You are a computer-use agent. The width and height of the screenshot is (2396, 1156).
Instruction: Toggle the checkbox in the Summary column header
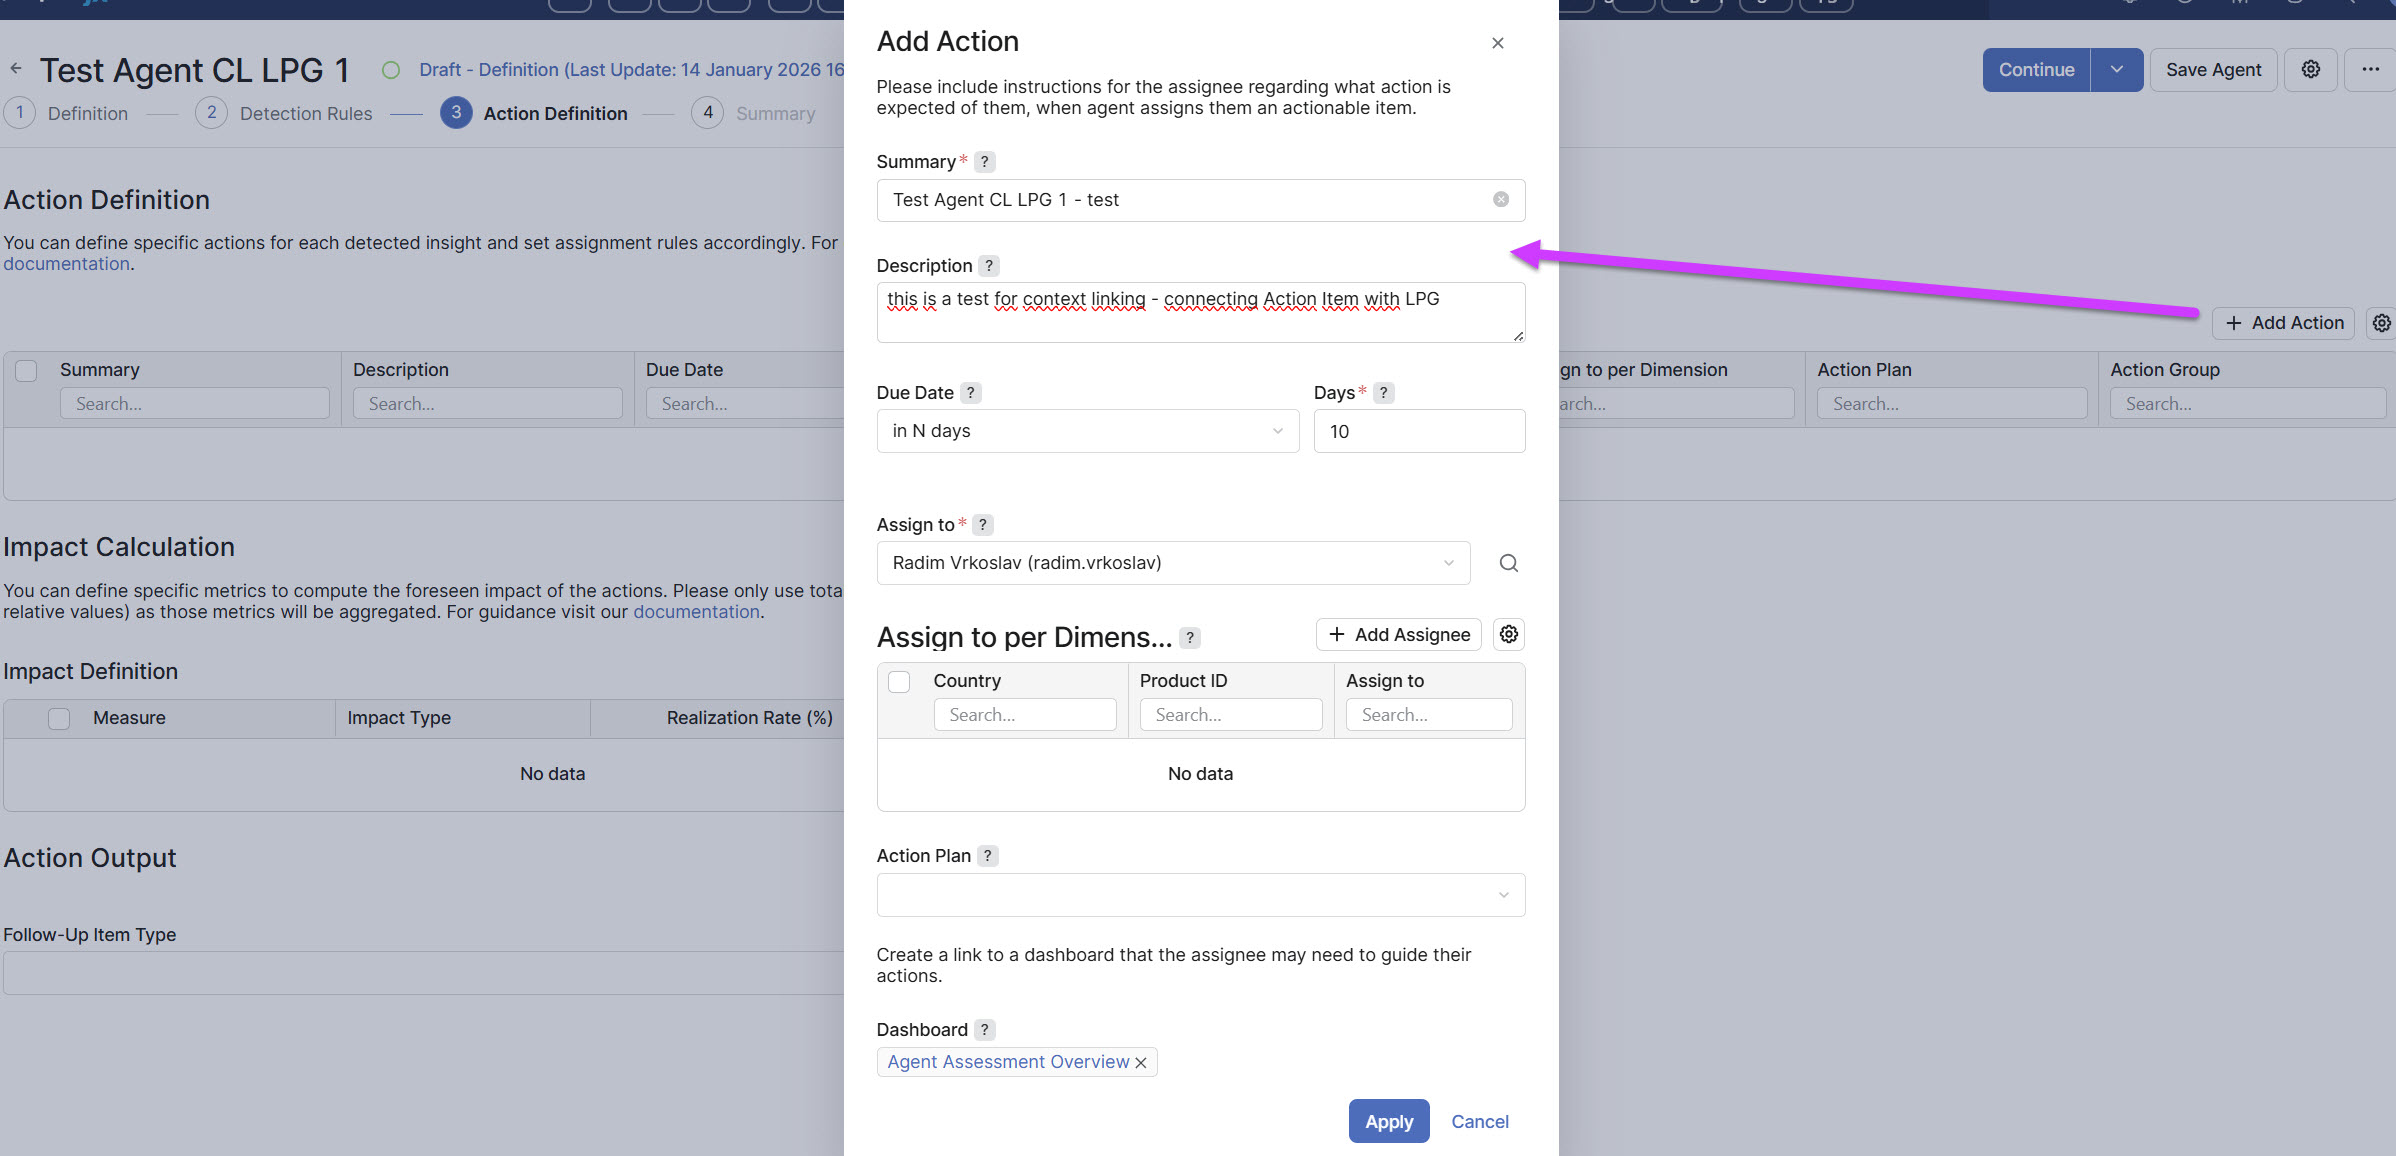click(26, 370)
